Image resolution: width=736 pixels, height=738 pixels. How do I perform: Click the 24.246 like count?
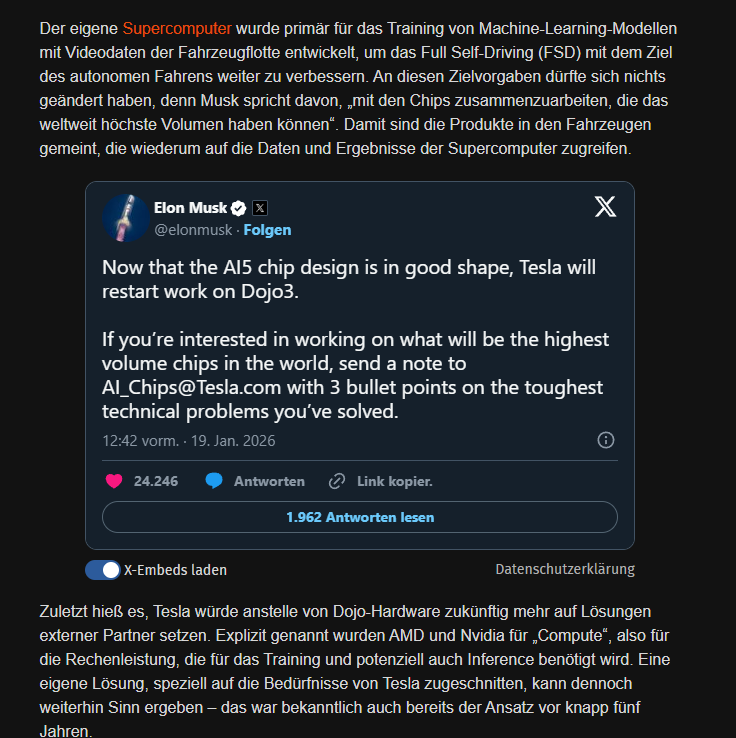click(156, 481)
